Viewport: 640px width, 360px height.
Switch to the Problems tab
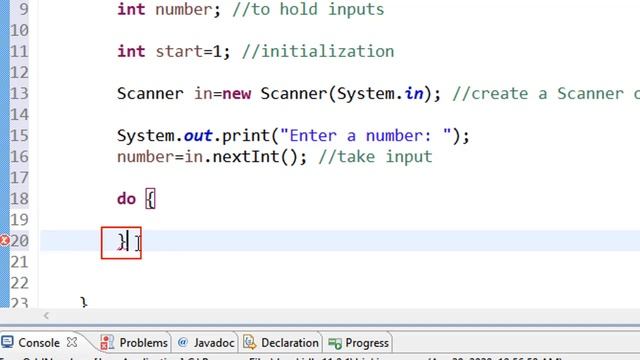tap(143, 343)
